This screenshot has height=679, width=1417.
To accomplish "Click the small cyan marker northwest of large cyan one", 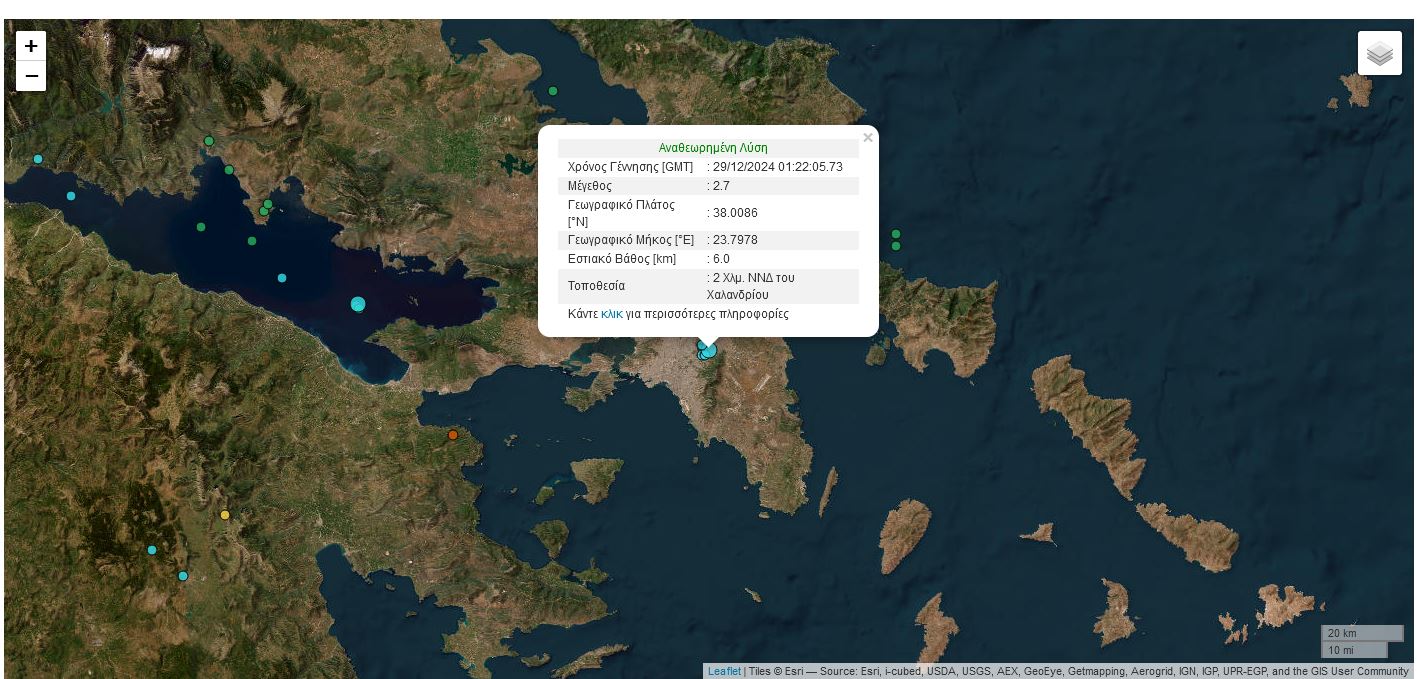I will pyautogui.click(x=282, y=278).
